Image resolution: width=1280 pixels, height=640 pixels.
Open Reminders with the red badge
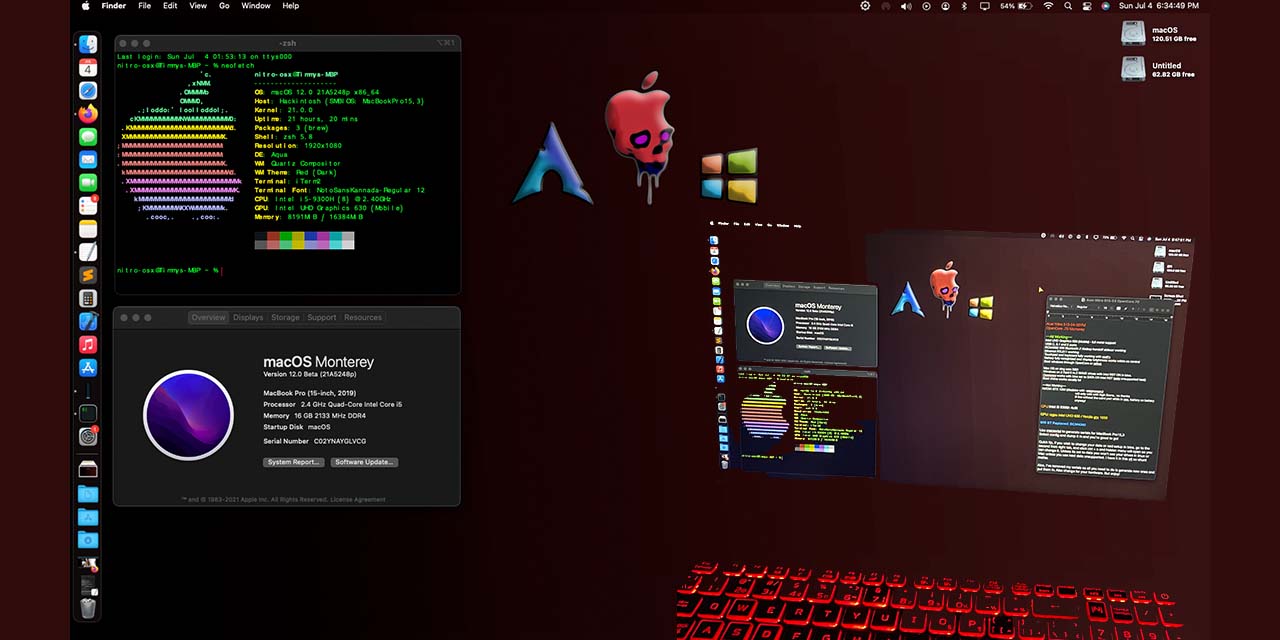click(88, 206)
